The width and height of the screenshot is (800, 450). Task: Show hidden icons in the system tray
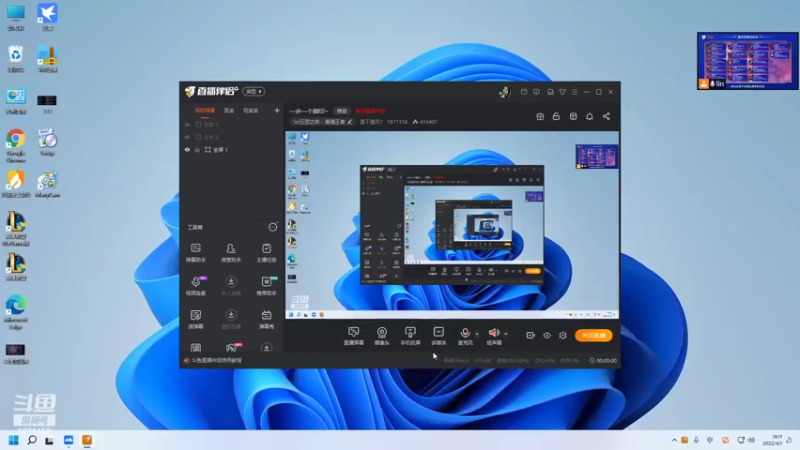click(x=674, y=440)
